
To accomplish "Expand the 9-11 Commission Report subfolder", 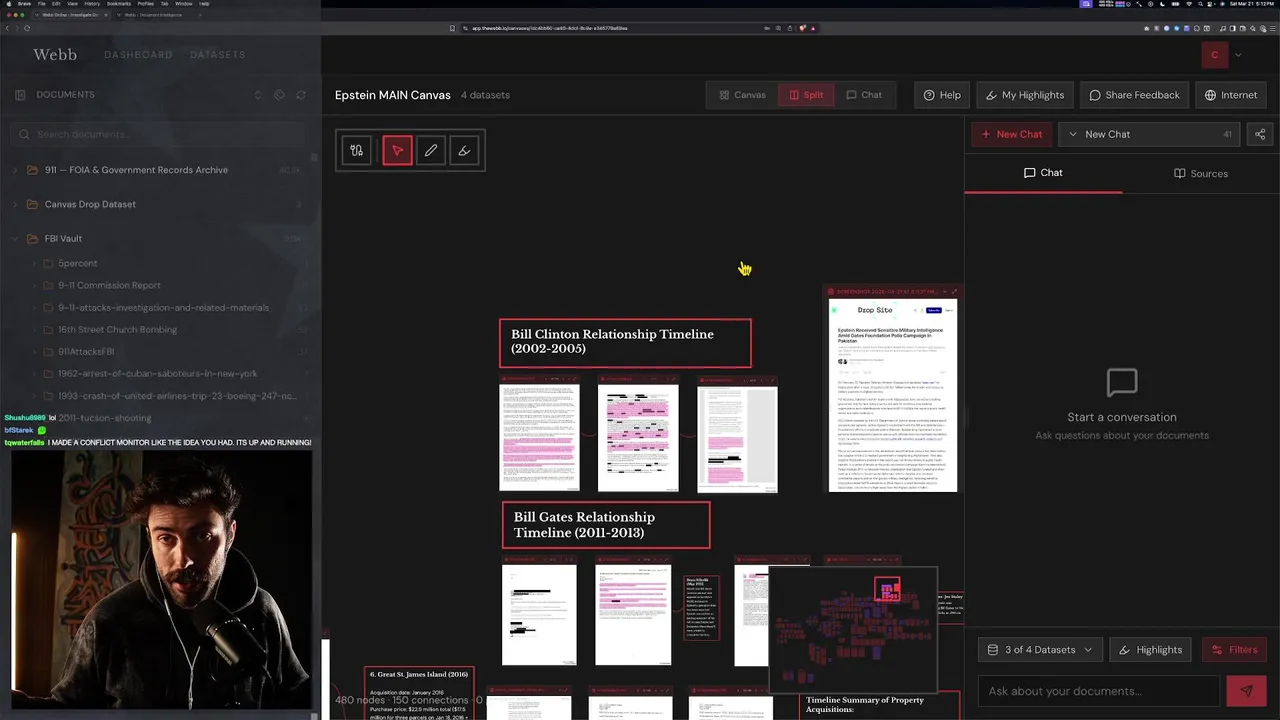I will point(33,285).
